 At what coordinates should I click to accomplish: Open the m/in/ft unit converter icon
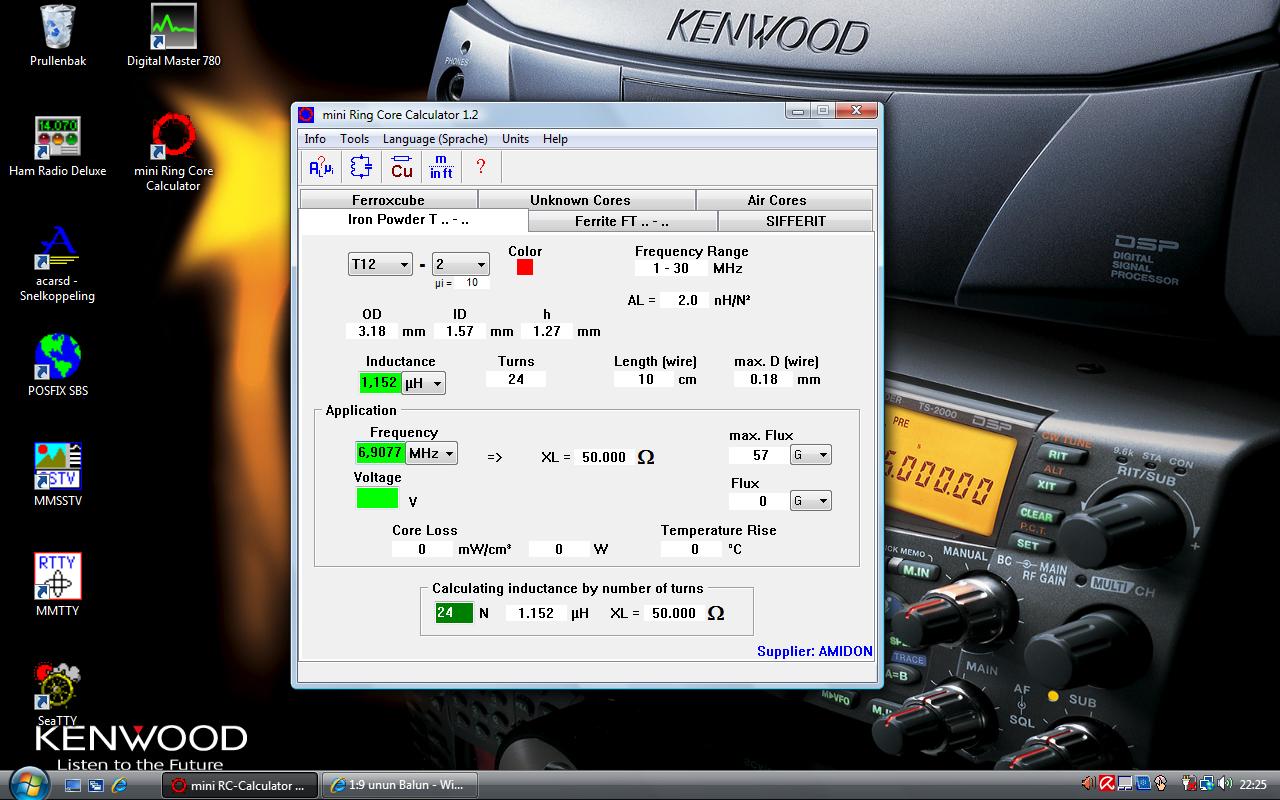441,167
